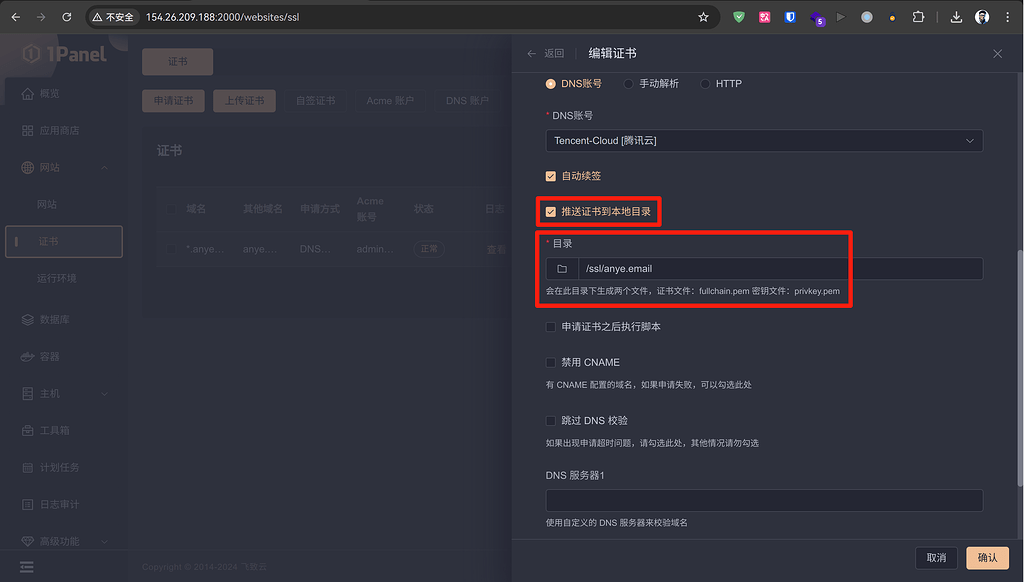1024x582 pixels.
Task: Open the Tencent-Cloud DNS account dropdown
Action: tap(763, 140)
